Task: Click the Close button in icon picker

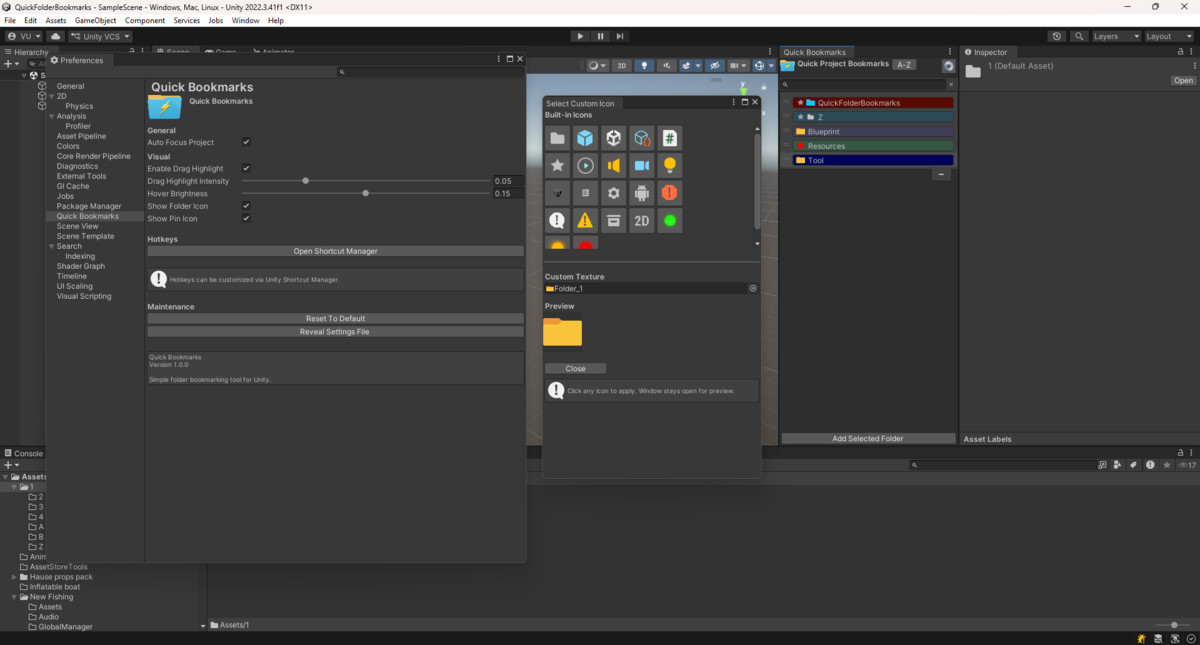Action: tap(575, 369)
